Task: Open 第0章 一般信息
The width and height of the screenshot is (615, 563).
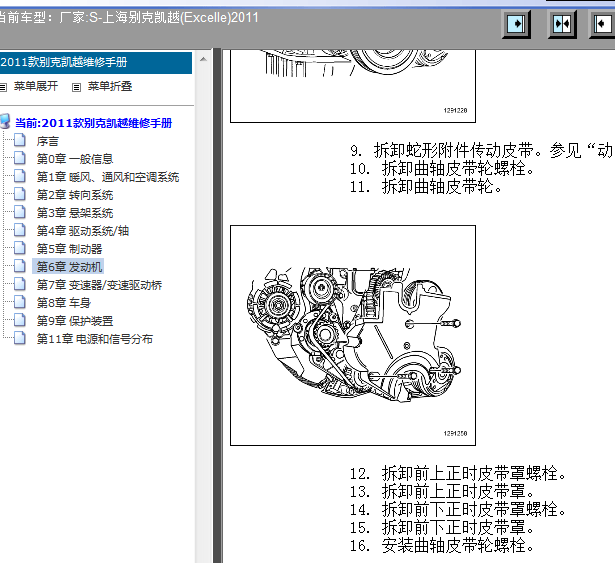Action: click(75, 159)
